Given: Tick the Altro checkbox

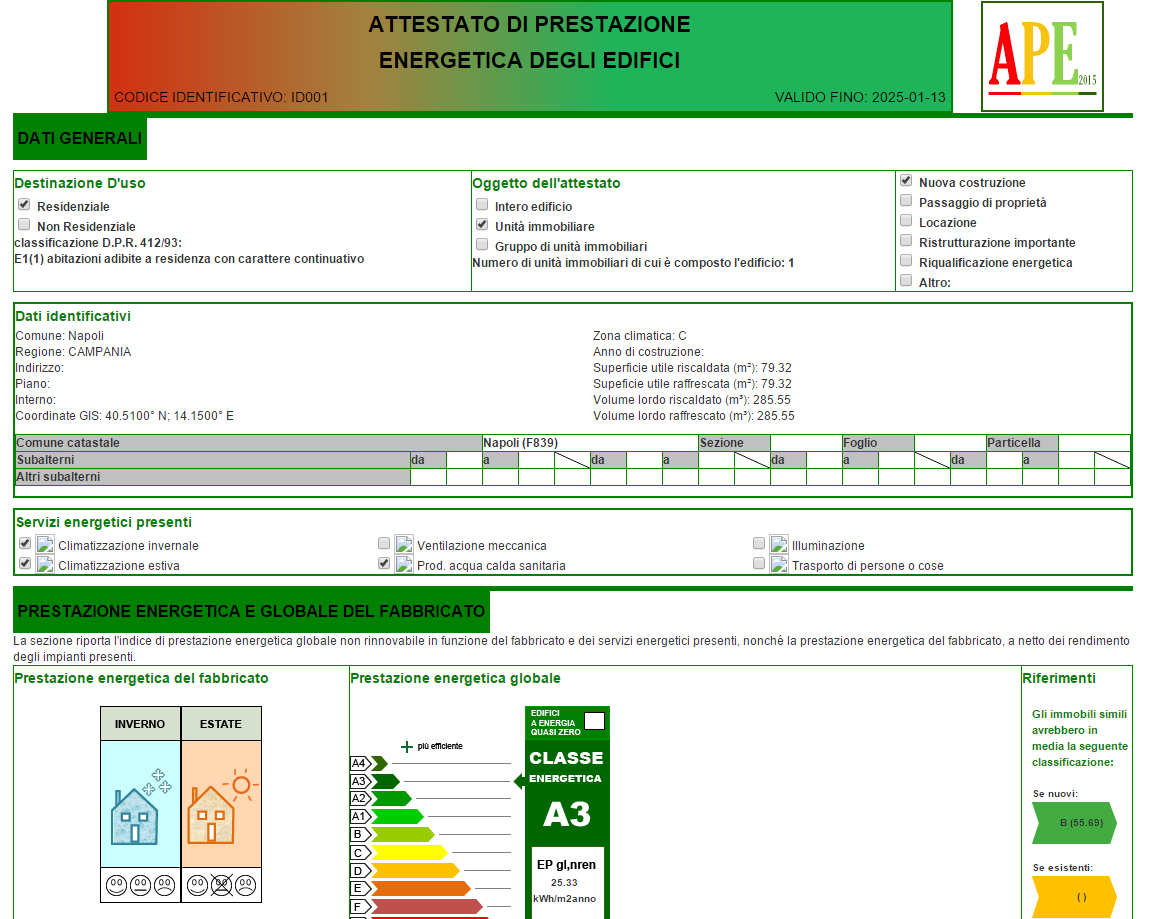Looking at the screenshot, I should pos(906,280).
